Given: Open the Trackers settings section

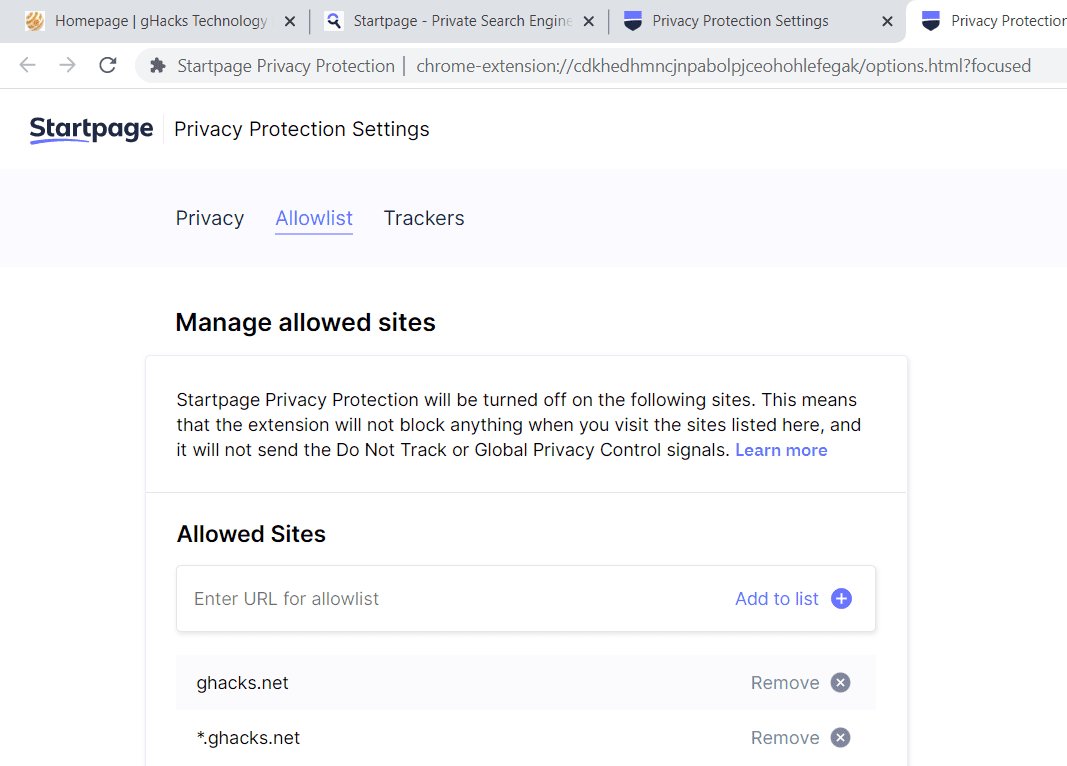Looking at the screenshot, I should pyautogui.click(x=424, y=218).
